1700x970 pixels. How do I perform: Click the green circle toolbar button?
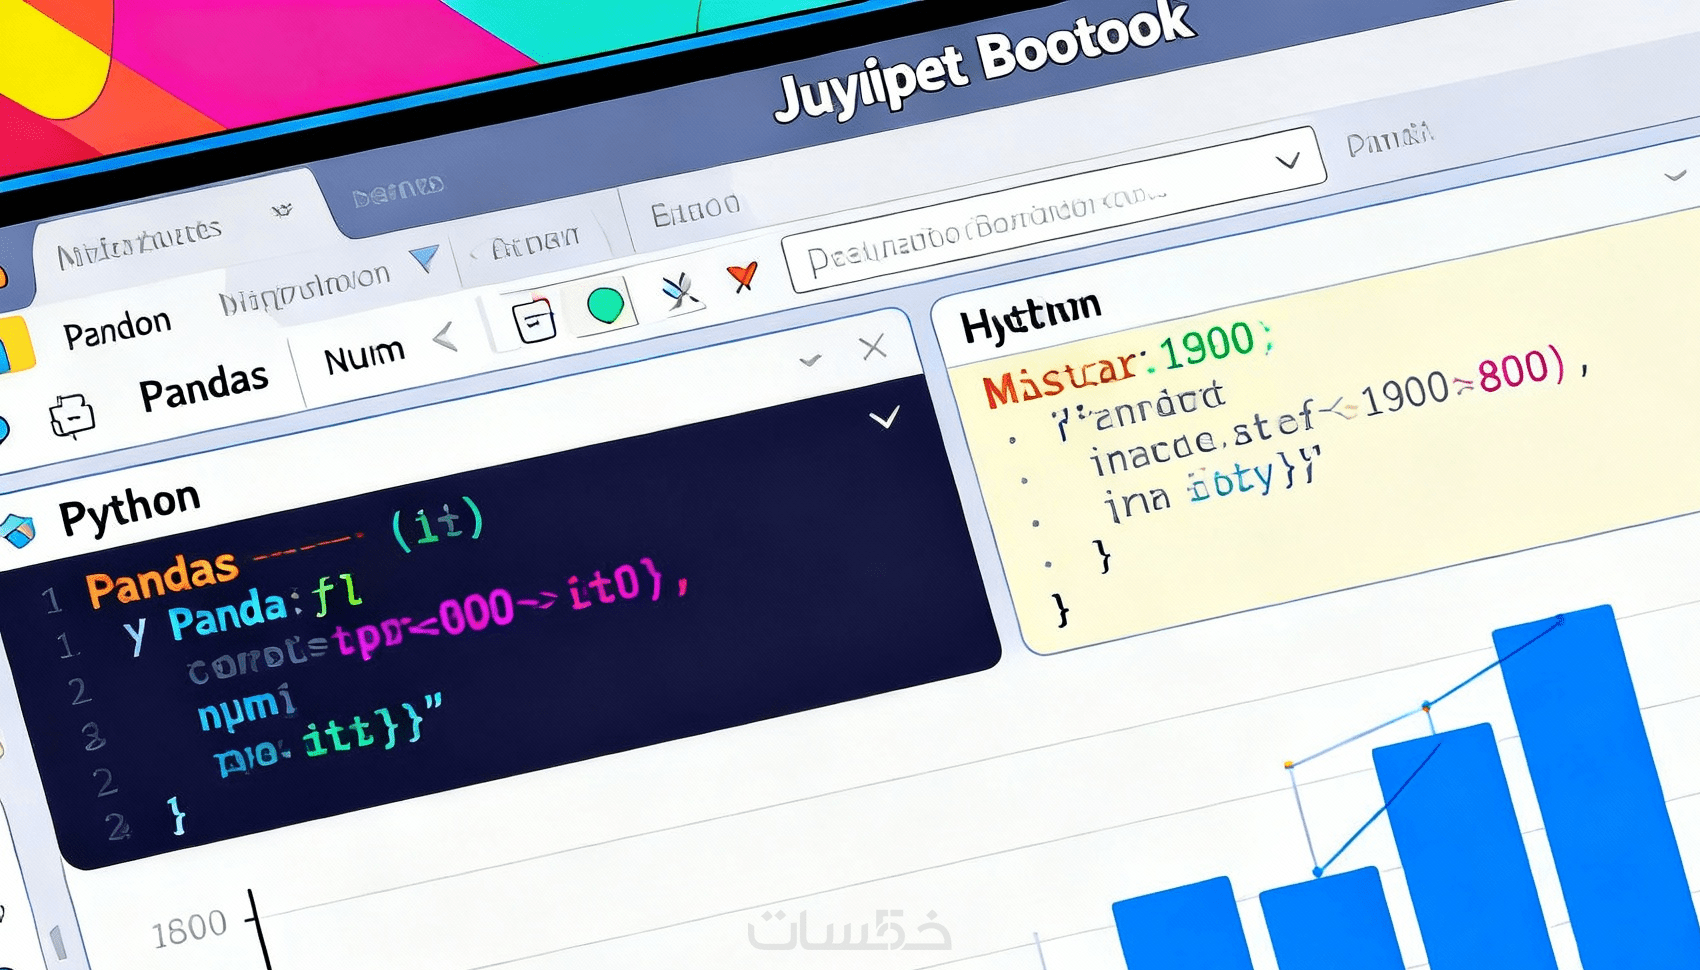[605, 305]
